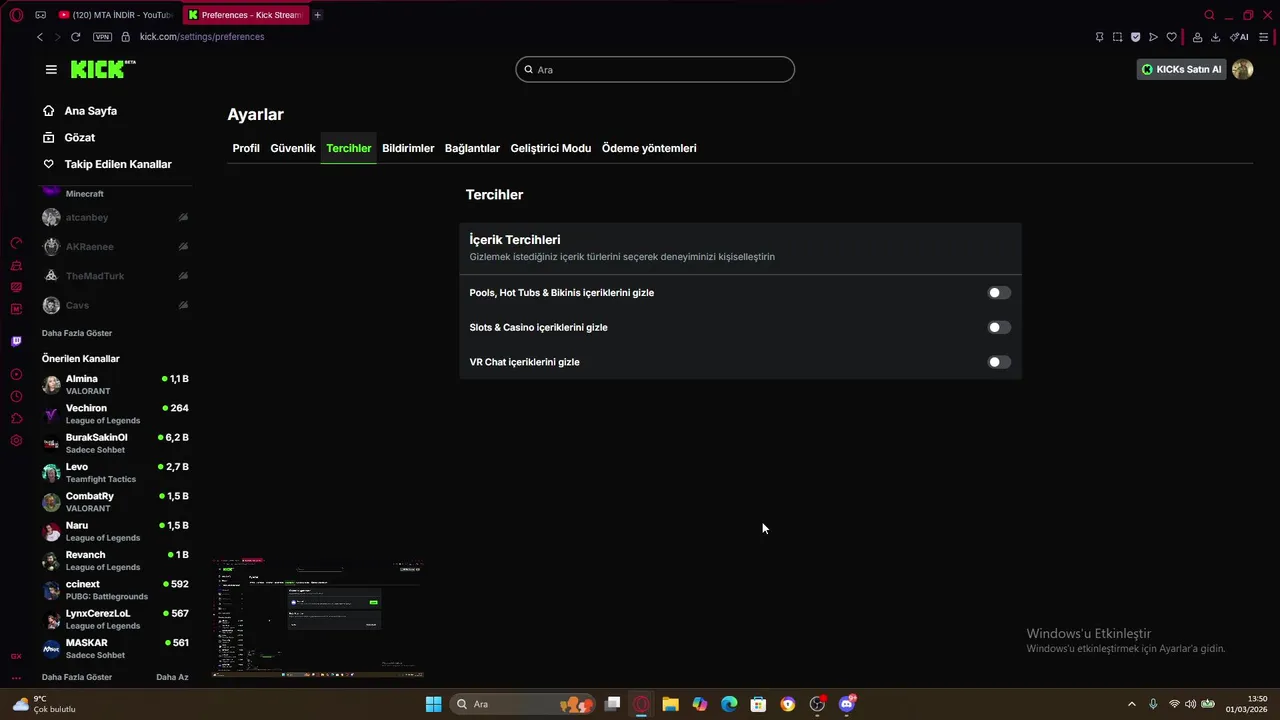The height and width of the screenshot is (720, 1280).
Task: Open Twitch in the Opera sidebar
Action: (16, 341)
